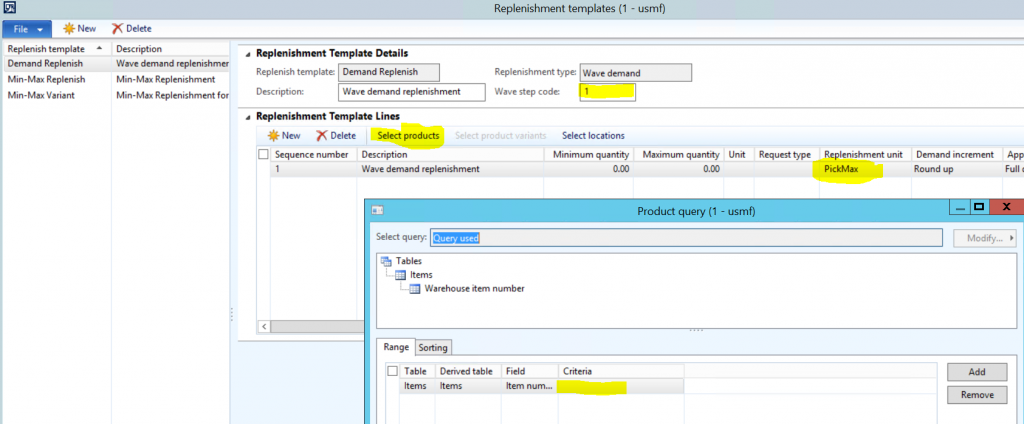Click the Request type column header
1024x424 pixels.
[x=786, y=155]
